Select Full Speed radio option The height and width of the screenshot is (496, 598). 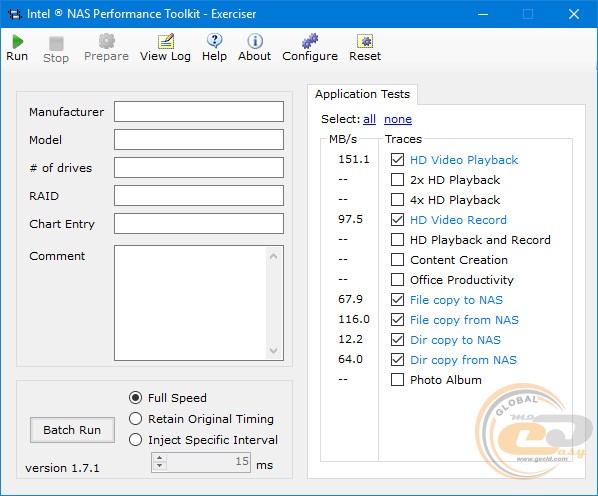[135, 398]
